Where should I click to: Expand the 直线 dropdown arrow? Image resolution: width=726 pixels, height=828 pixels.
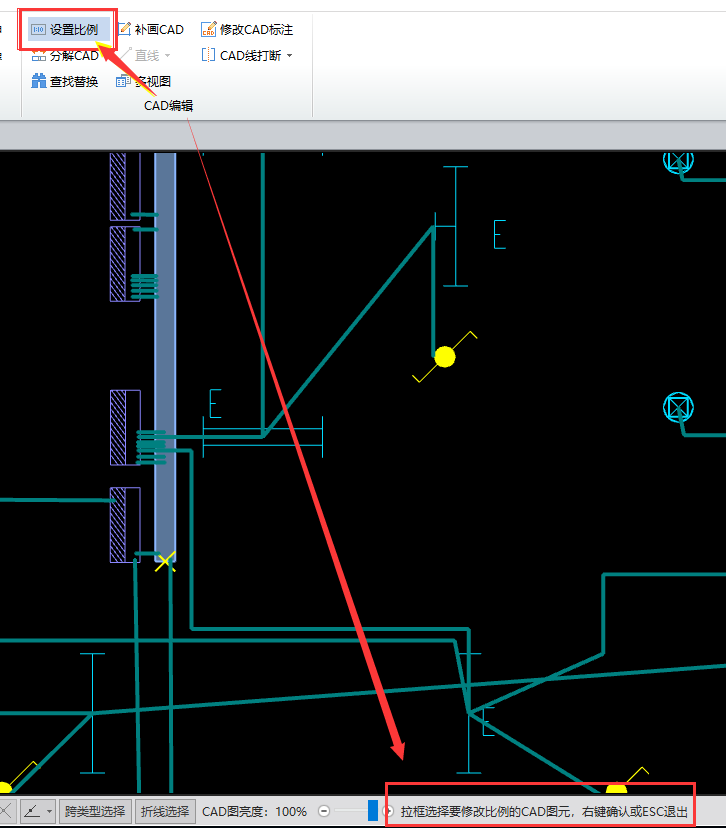[x=168, y=56]
